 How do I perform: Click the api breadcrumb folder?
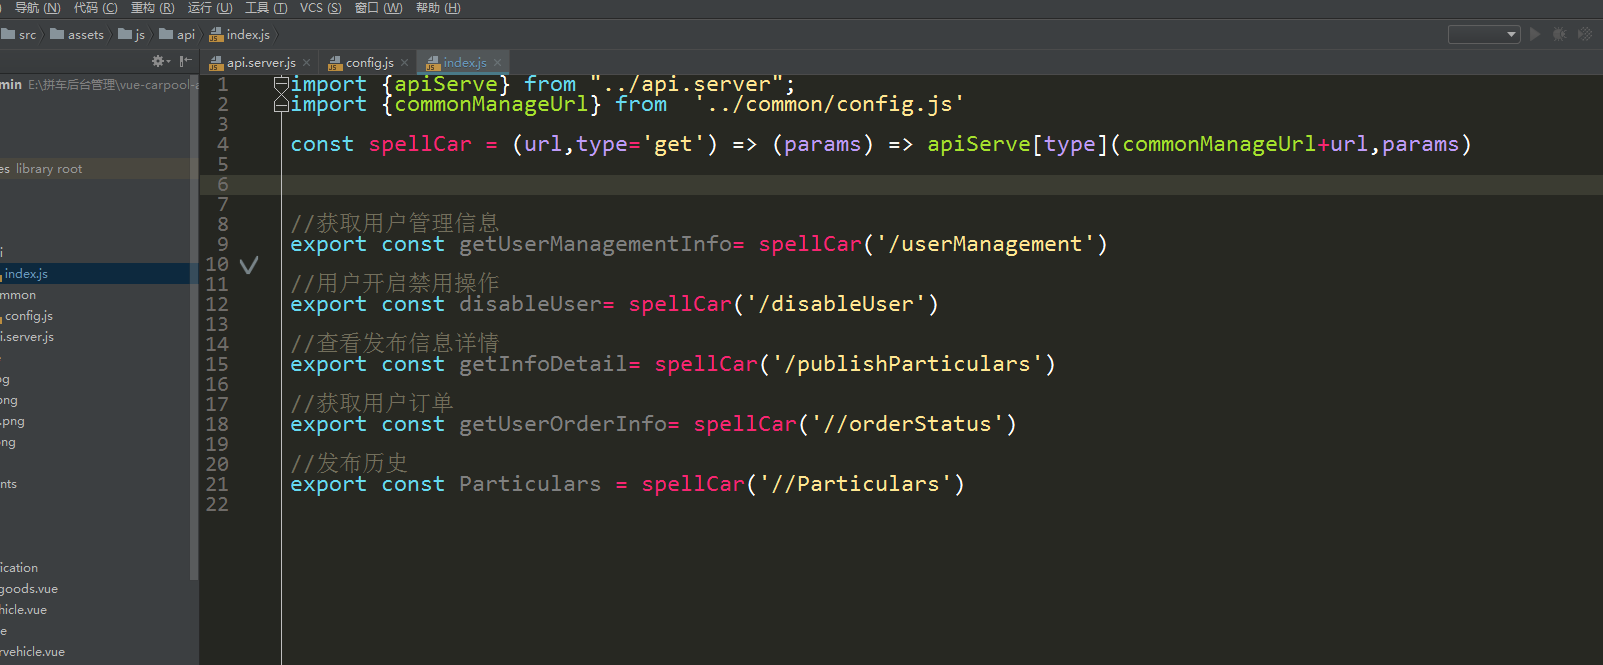[177, 35]
